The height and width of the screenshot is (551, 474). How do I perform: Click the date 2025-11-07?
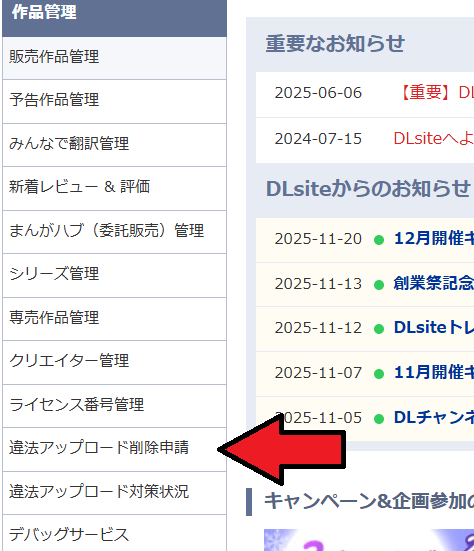pos(318,373)
